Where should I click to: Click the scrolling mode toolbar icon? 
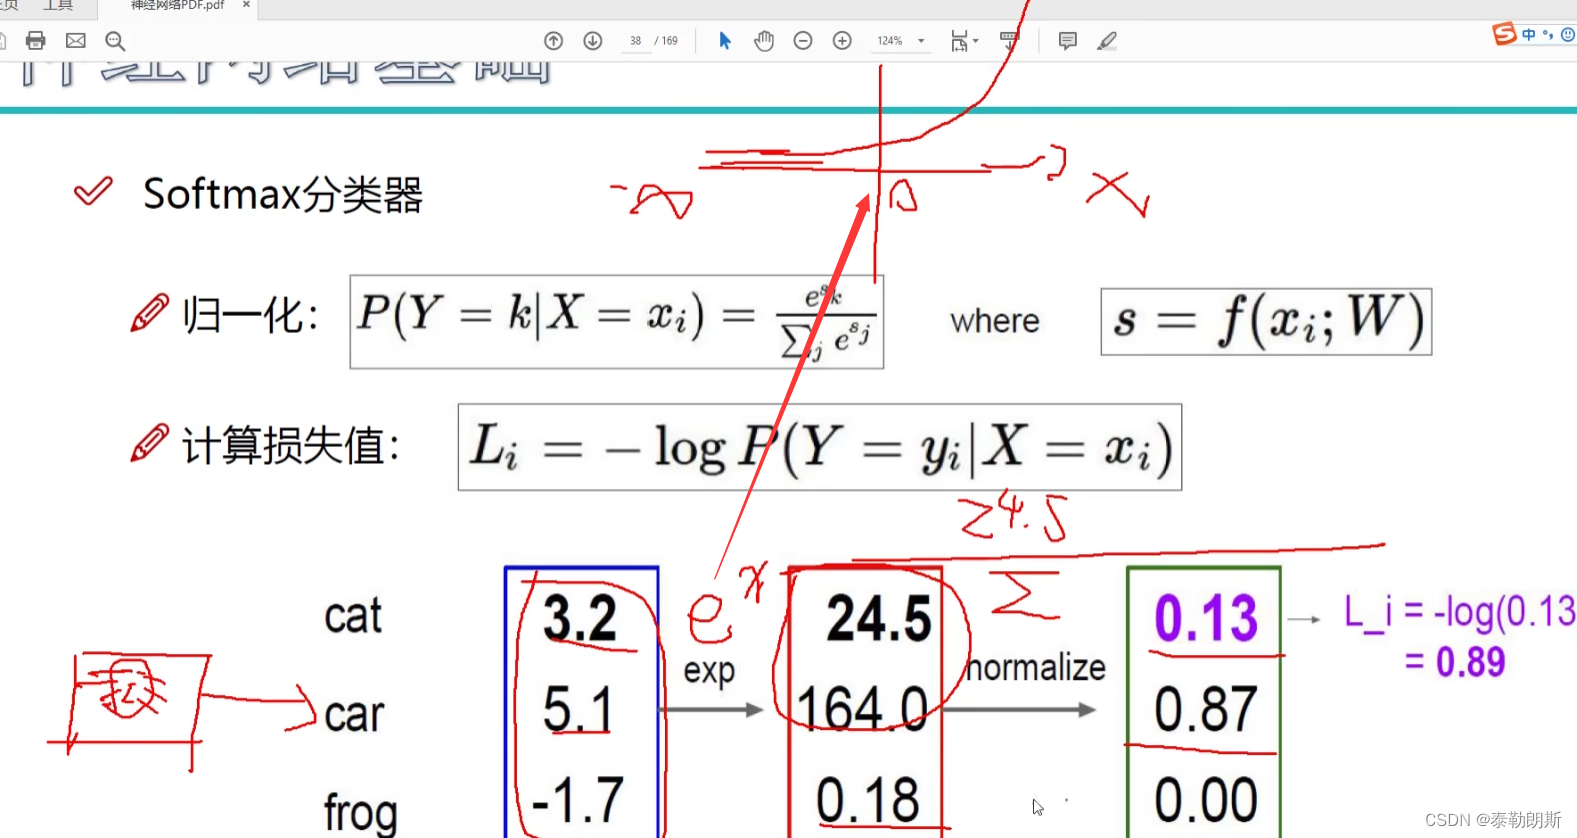pyautogui.click(x=1009, y=41)
